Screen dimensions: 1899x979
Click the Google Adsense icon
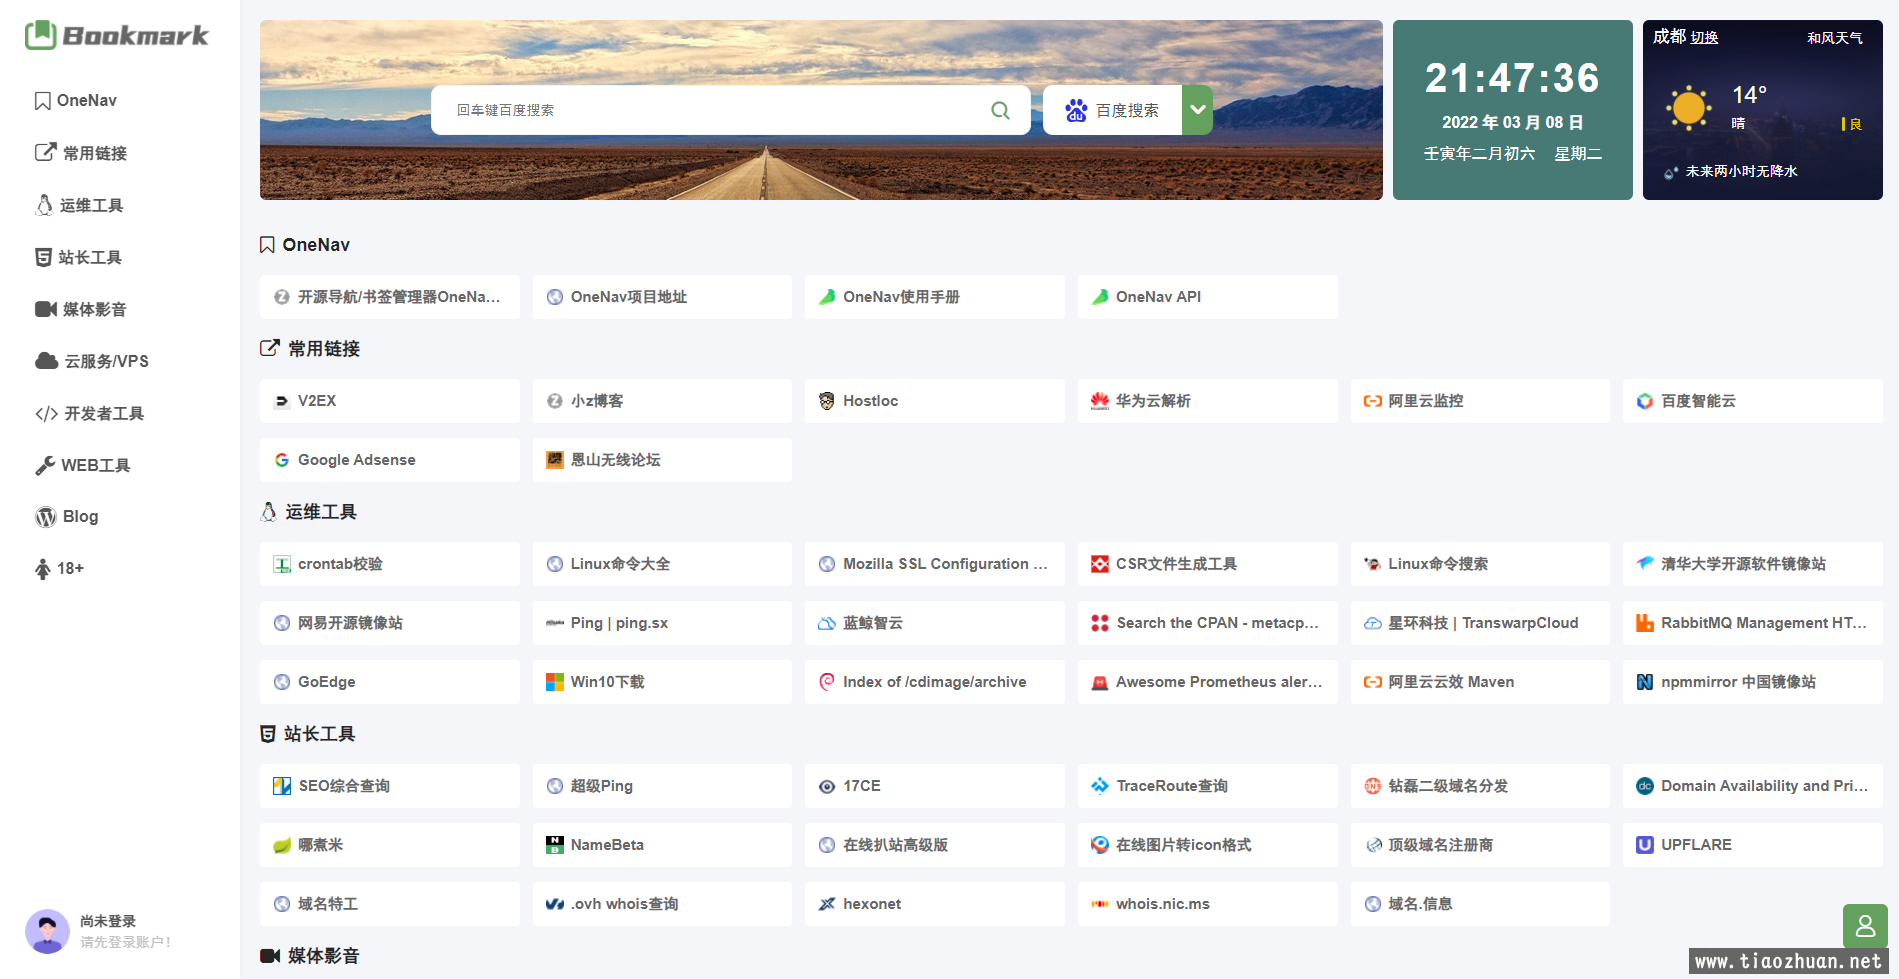pyautogui.click(x=282, y=460)
